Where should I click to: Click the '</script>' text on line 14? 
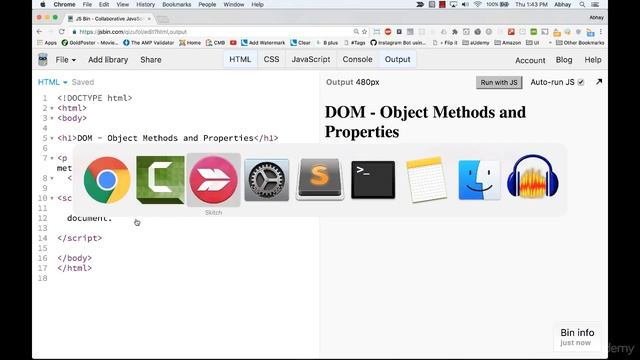point(80,238)
